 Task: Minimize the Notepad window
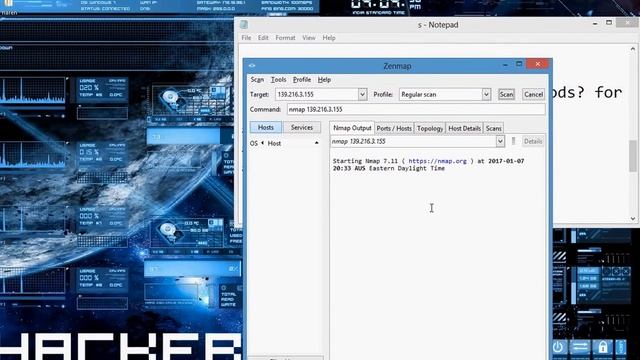tap(595, 24)
